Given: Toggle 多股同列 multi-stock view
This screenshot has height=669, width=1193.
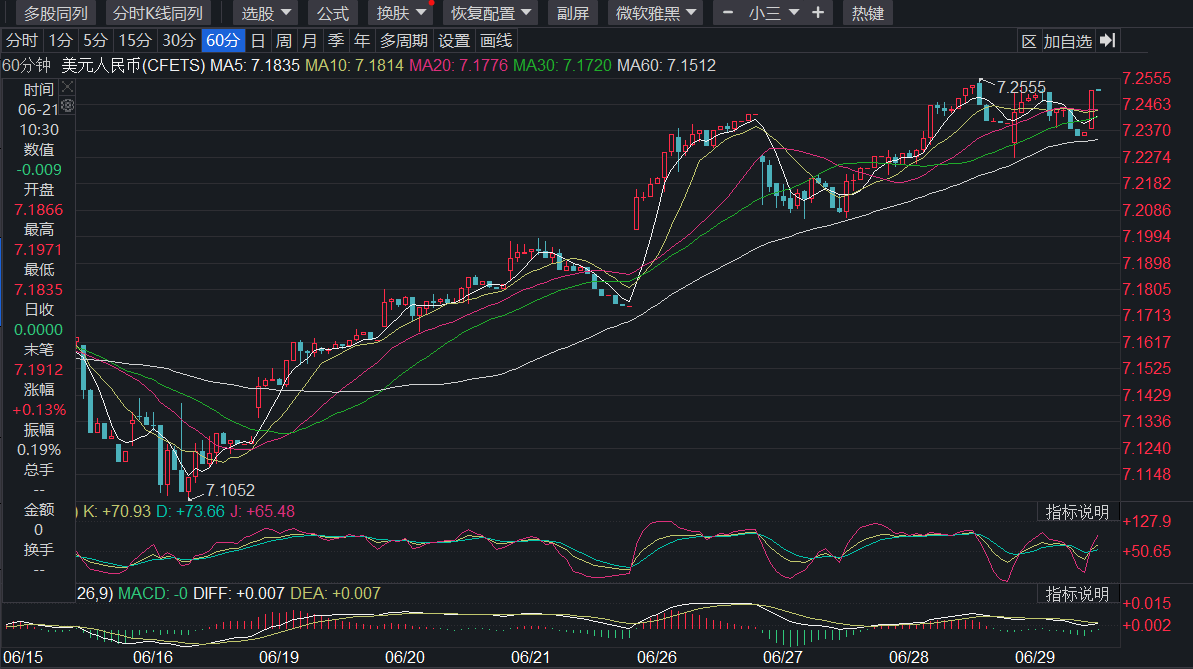Looking at the screenshot, I should click(x=56, y=13).
